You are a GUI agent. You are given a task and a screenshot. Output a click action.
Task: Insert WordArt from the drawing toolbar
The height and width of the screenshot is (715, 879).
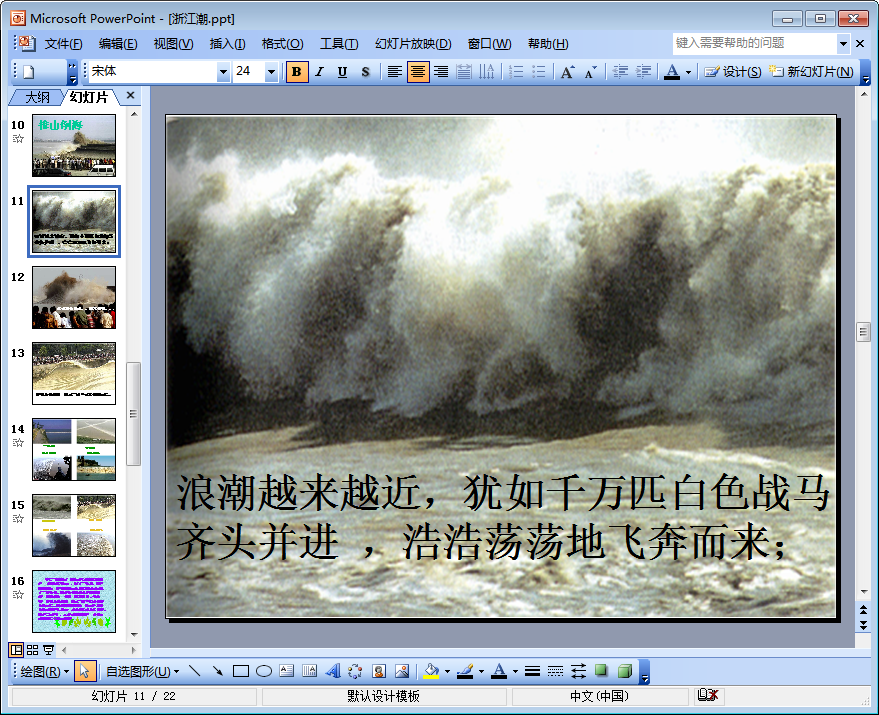pyautogui.click(x=332, y=671)
